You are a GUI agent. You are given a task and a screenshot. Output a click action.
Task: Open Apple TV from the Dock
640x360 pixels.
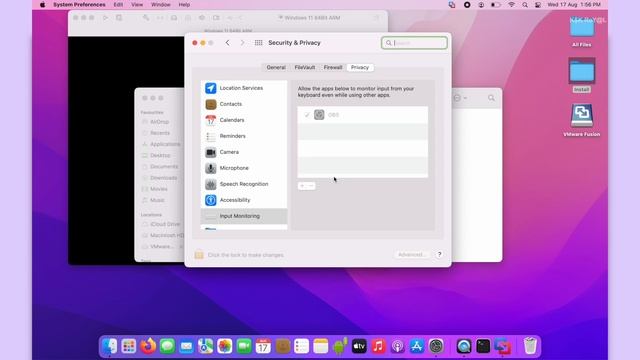point(359,346)
